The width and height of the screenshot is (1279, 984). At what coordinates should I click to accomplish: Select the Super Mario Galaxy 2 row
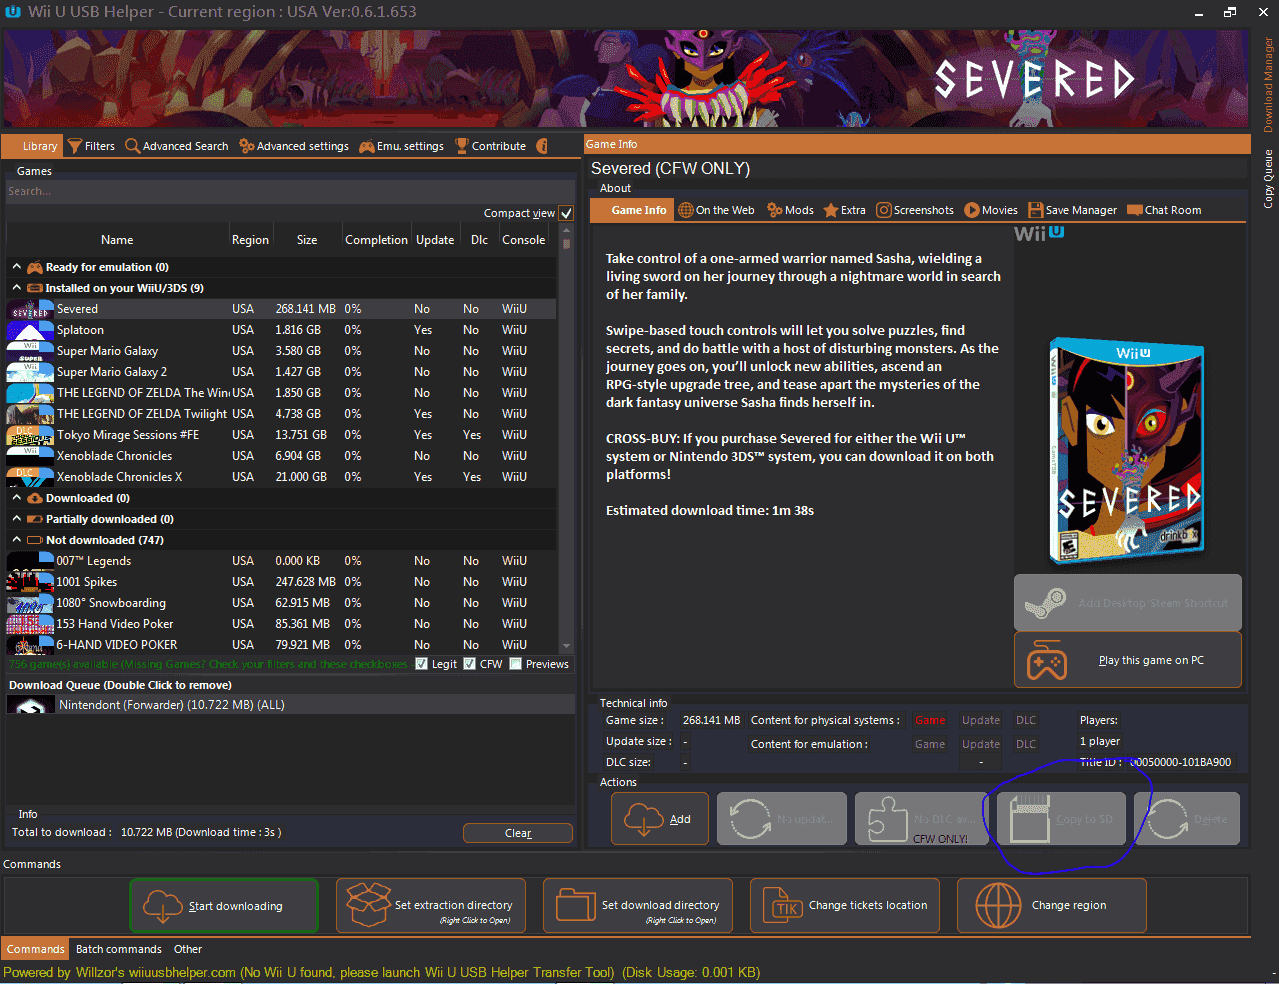click(281, 372)
